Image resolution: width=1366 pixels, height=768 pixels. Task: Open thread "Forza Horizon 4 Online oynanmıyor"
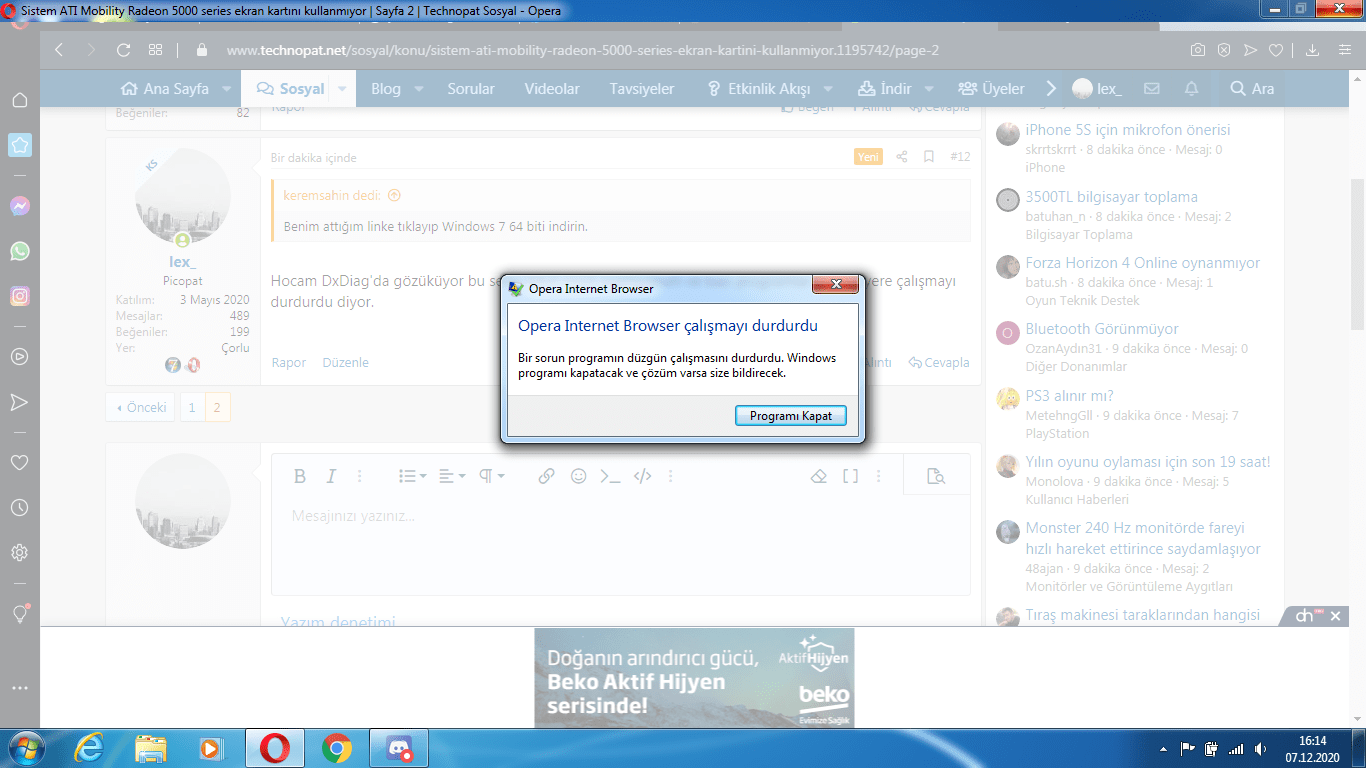[1142, 263]
